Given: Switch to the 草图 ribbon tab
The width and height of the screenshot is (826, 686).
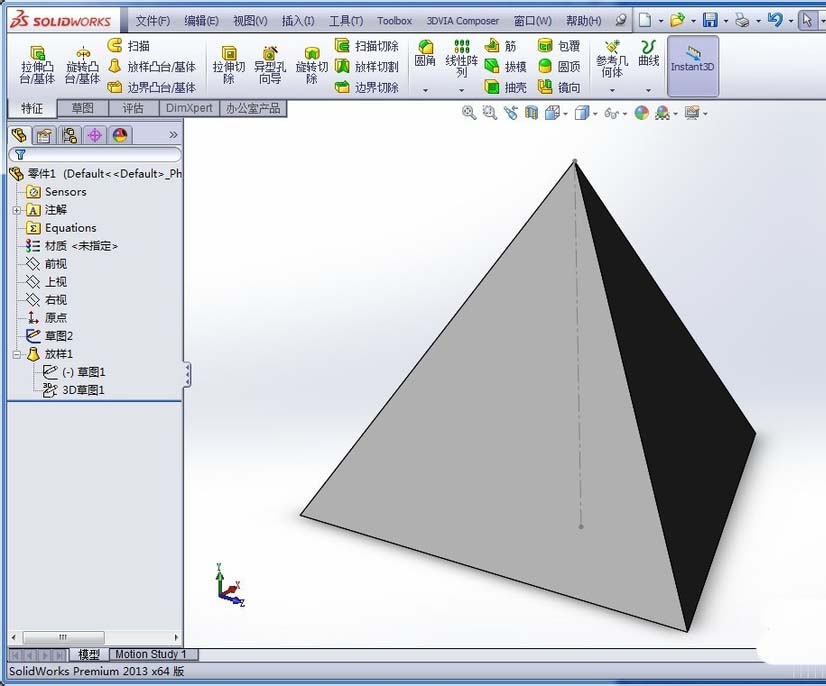Looking at the screenshot, I should tap(84, 107).
